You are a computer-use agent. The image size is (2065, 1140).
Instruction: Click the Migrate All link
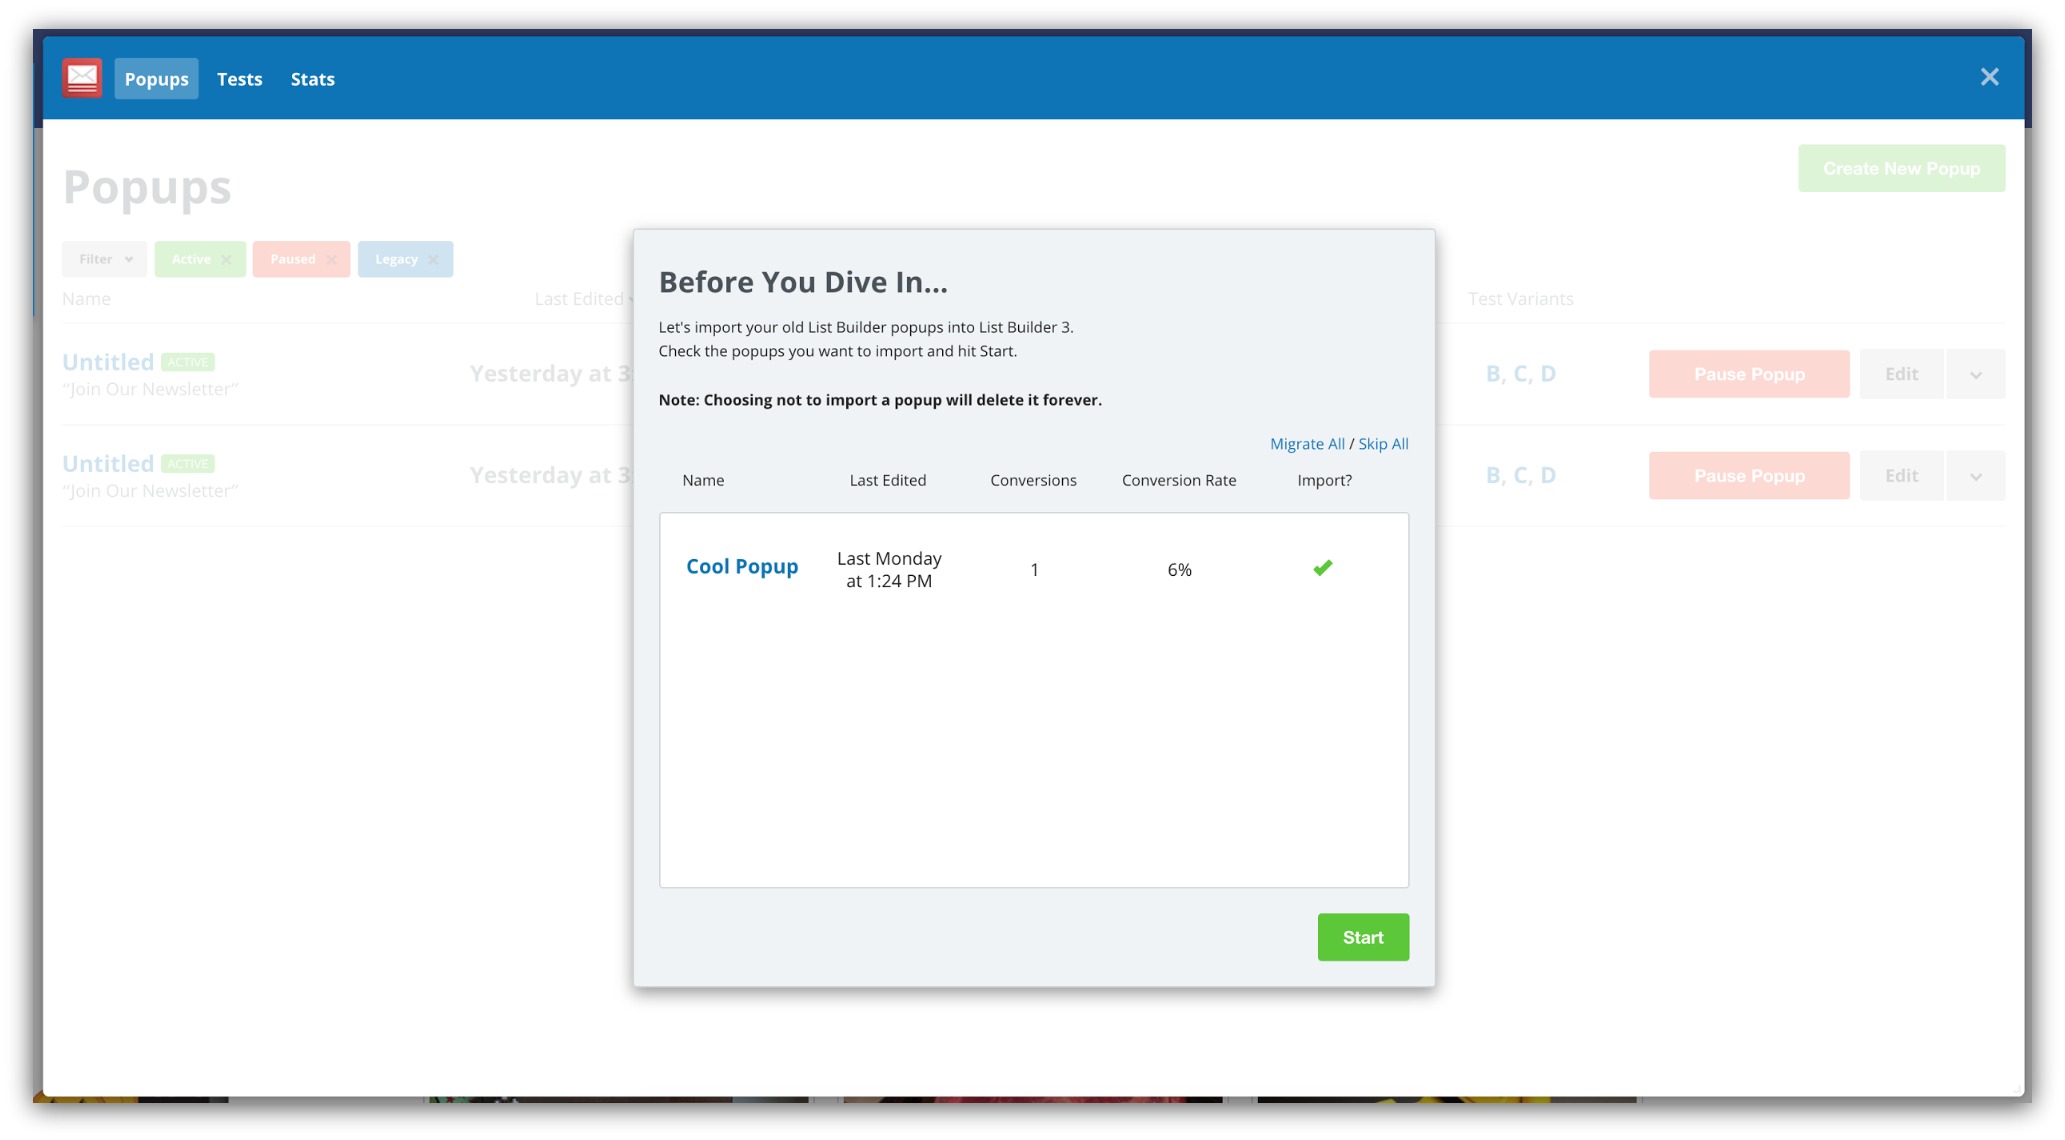click(x=1307, y=444)
